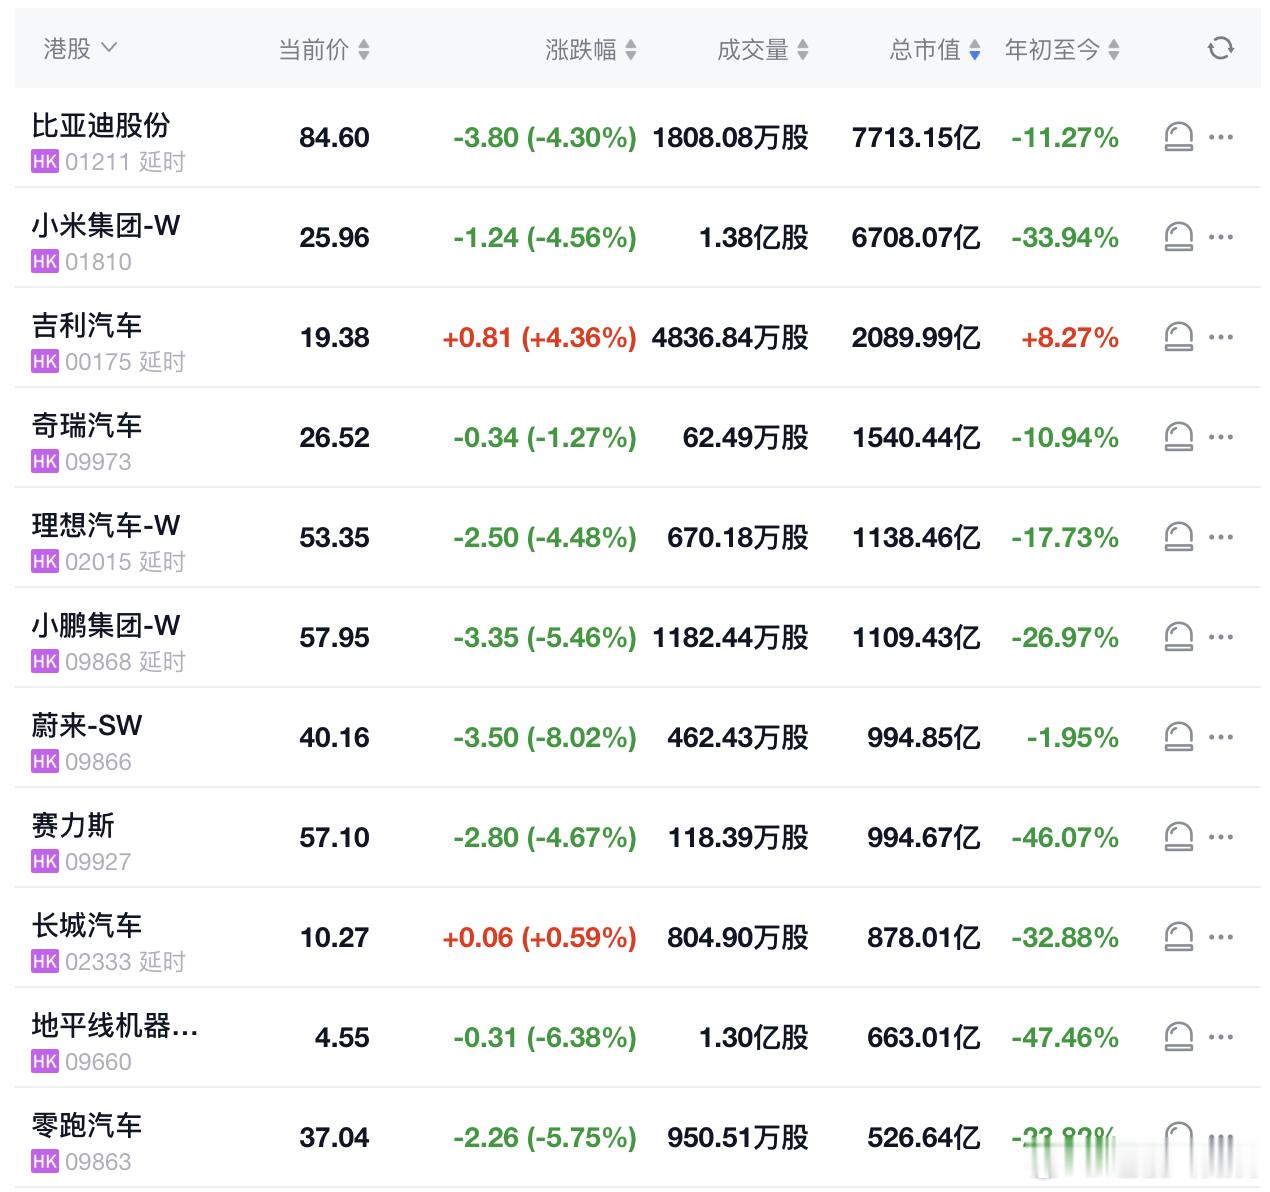
Task: Open more options for 小米集团-W
Action: click(1221, 237)
